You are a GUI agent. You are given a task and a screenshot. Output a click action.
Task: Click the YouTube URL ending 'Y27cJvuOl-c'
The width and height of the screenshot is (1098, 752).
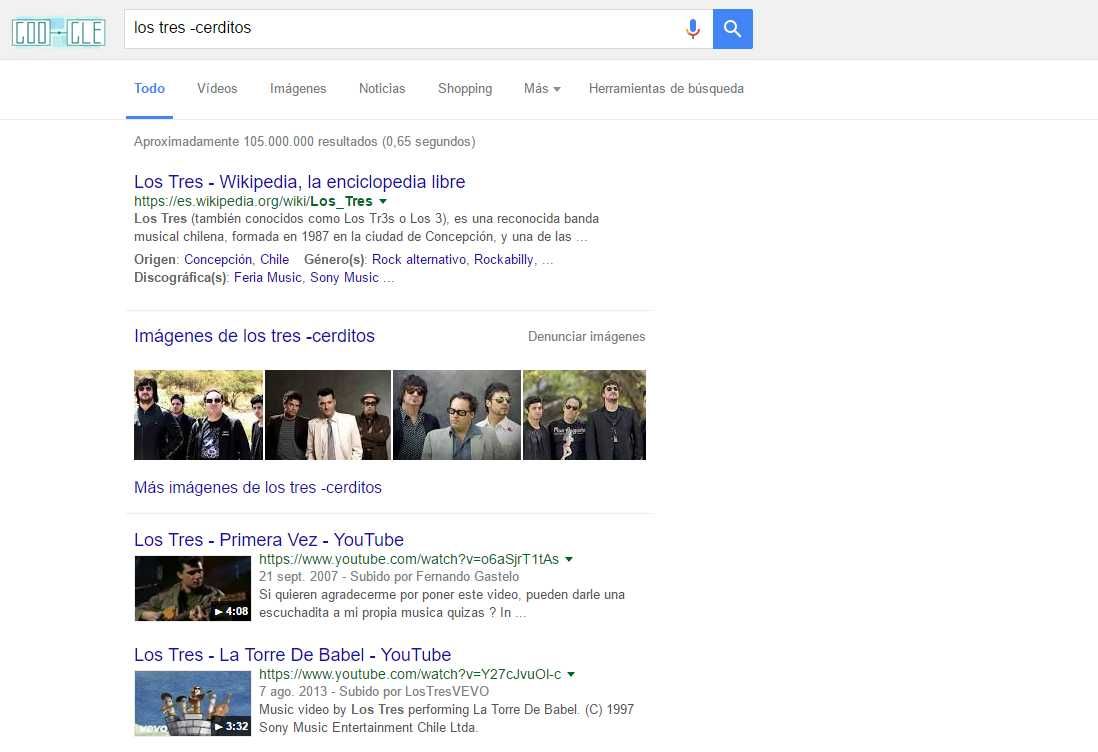[410, 674]
